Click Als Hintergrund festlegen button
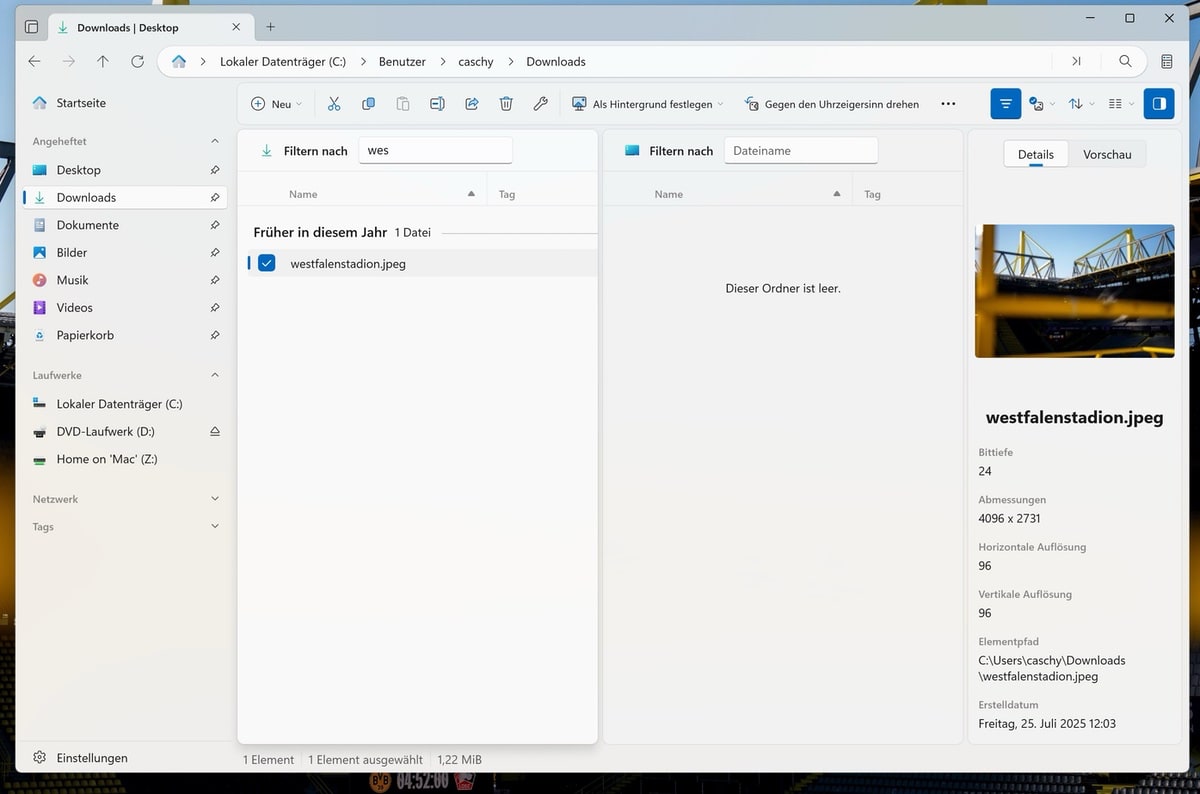Screen dimensions: 1200x794 [x=647, y=104]
